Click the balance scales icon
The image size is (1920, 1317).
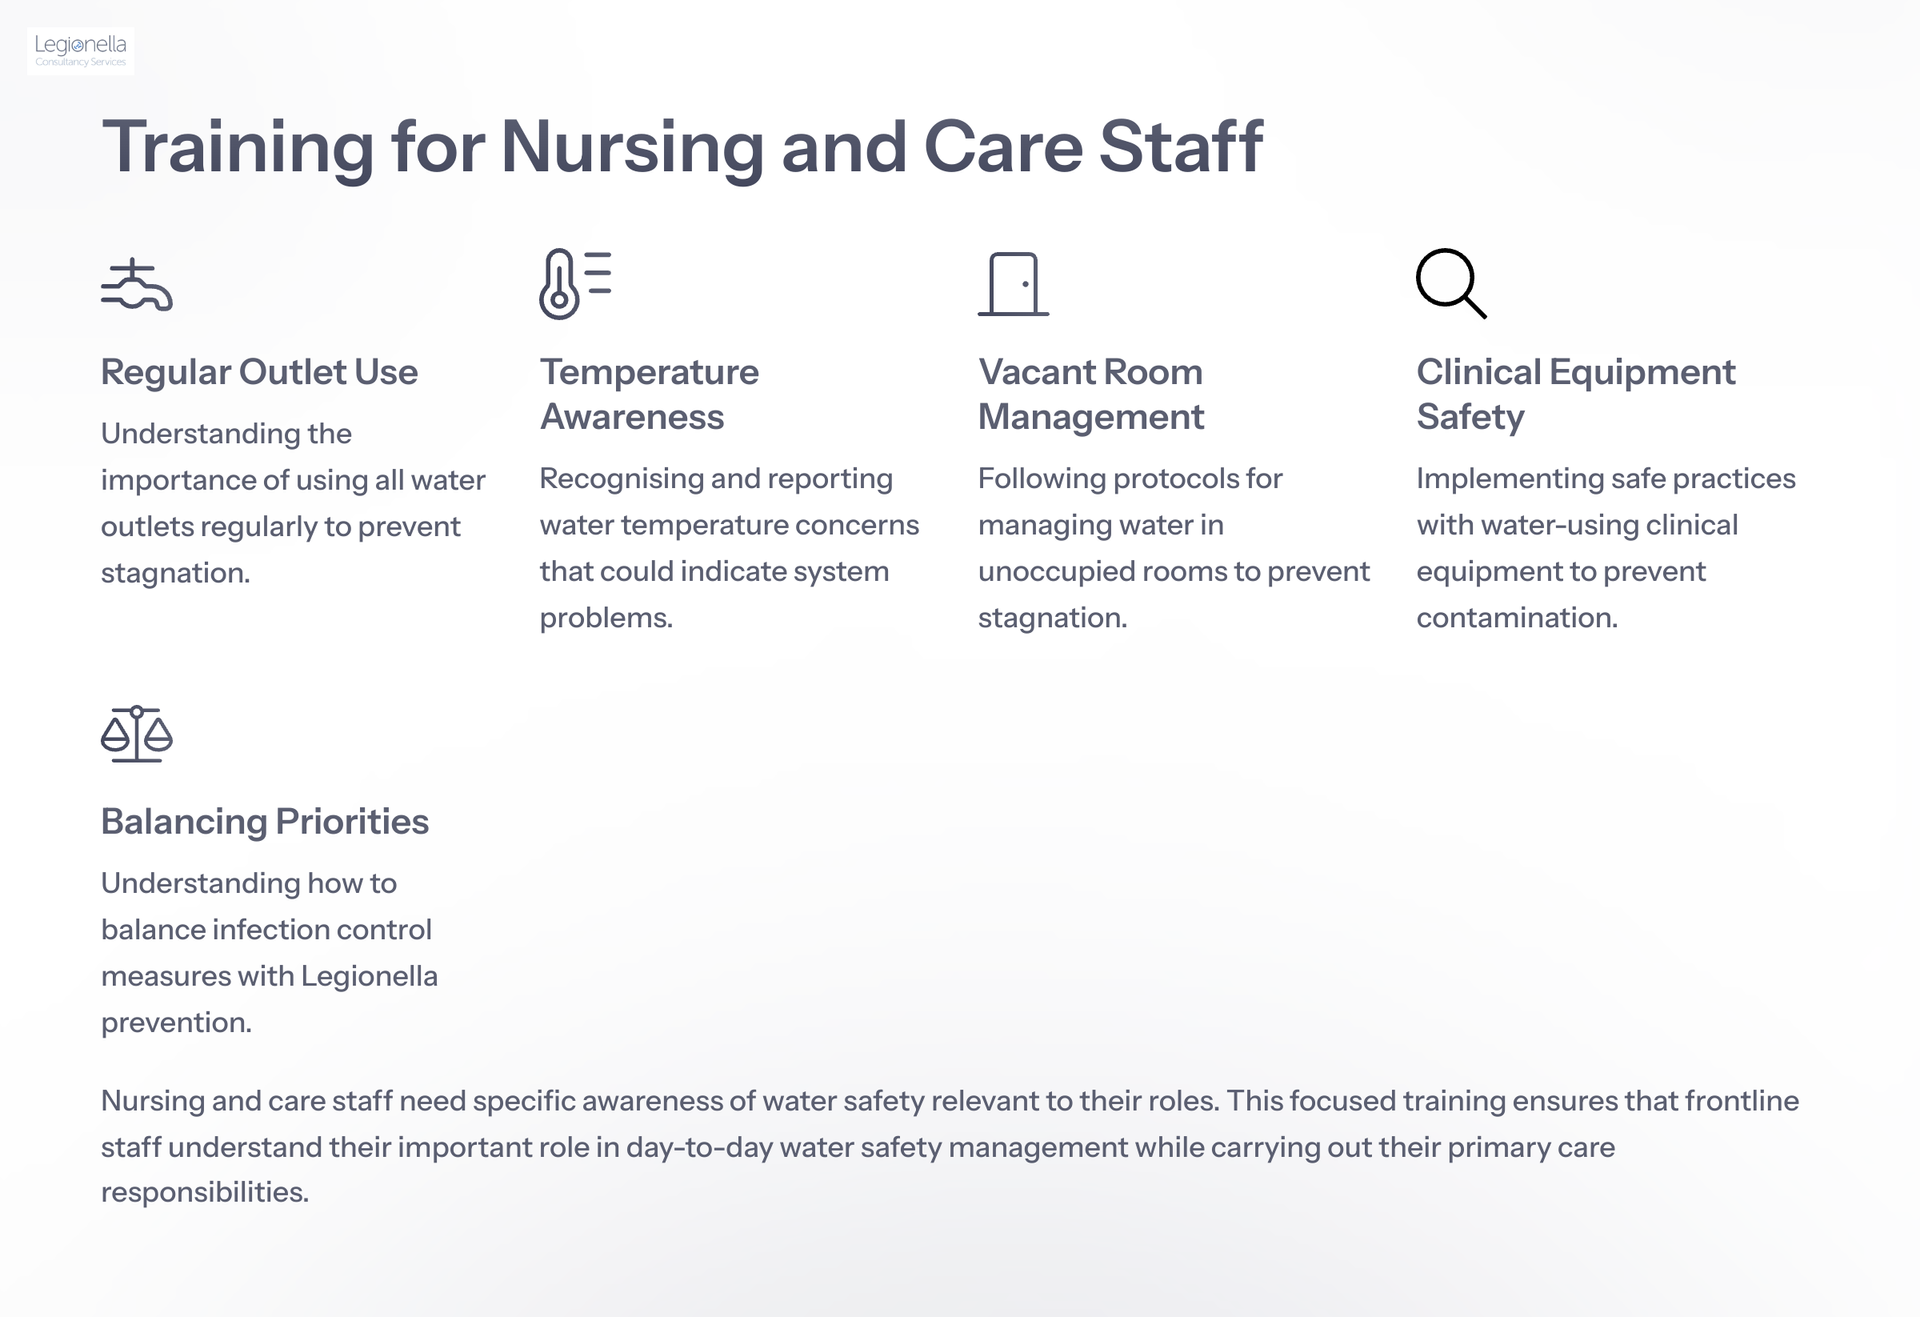137,734
